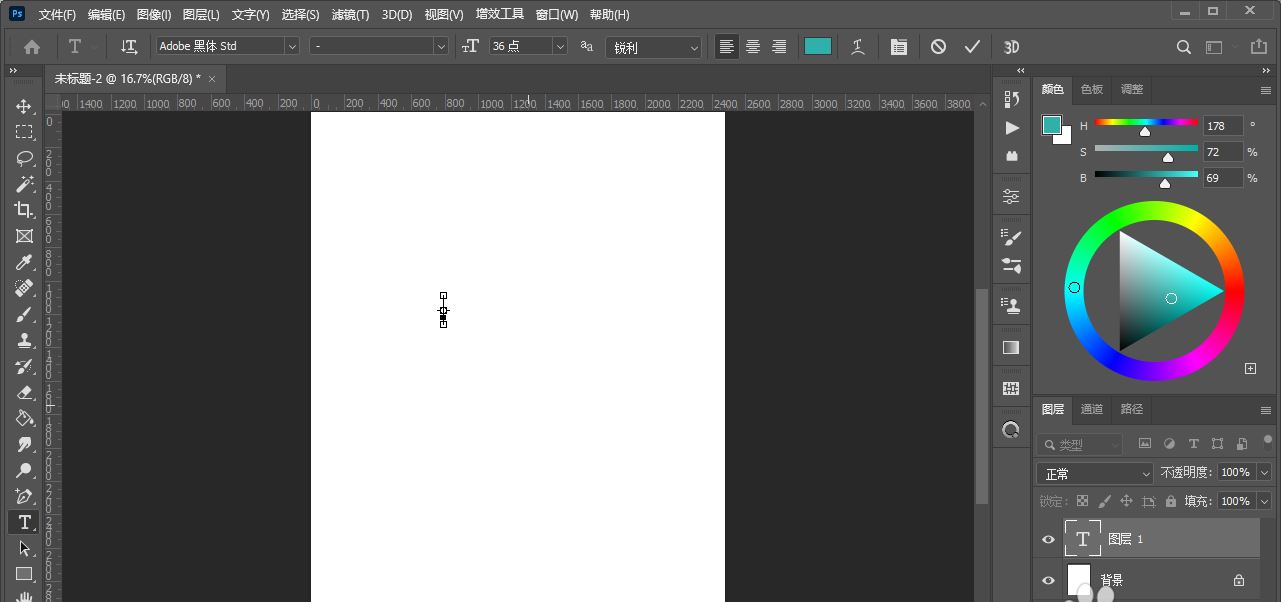Click the text color swatch
The height and width of the screenshot is (602, 1281).
tap(818, 46)
